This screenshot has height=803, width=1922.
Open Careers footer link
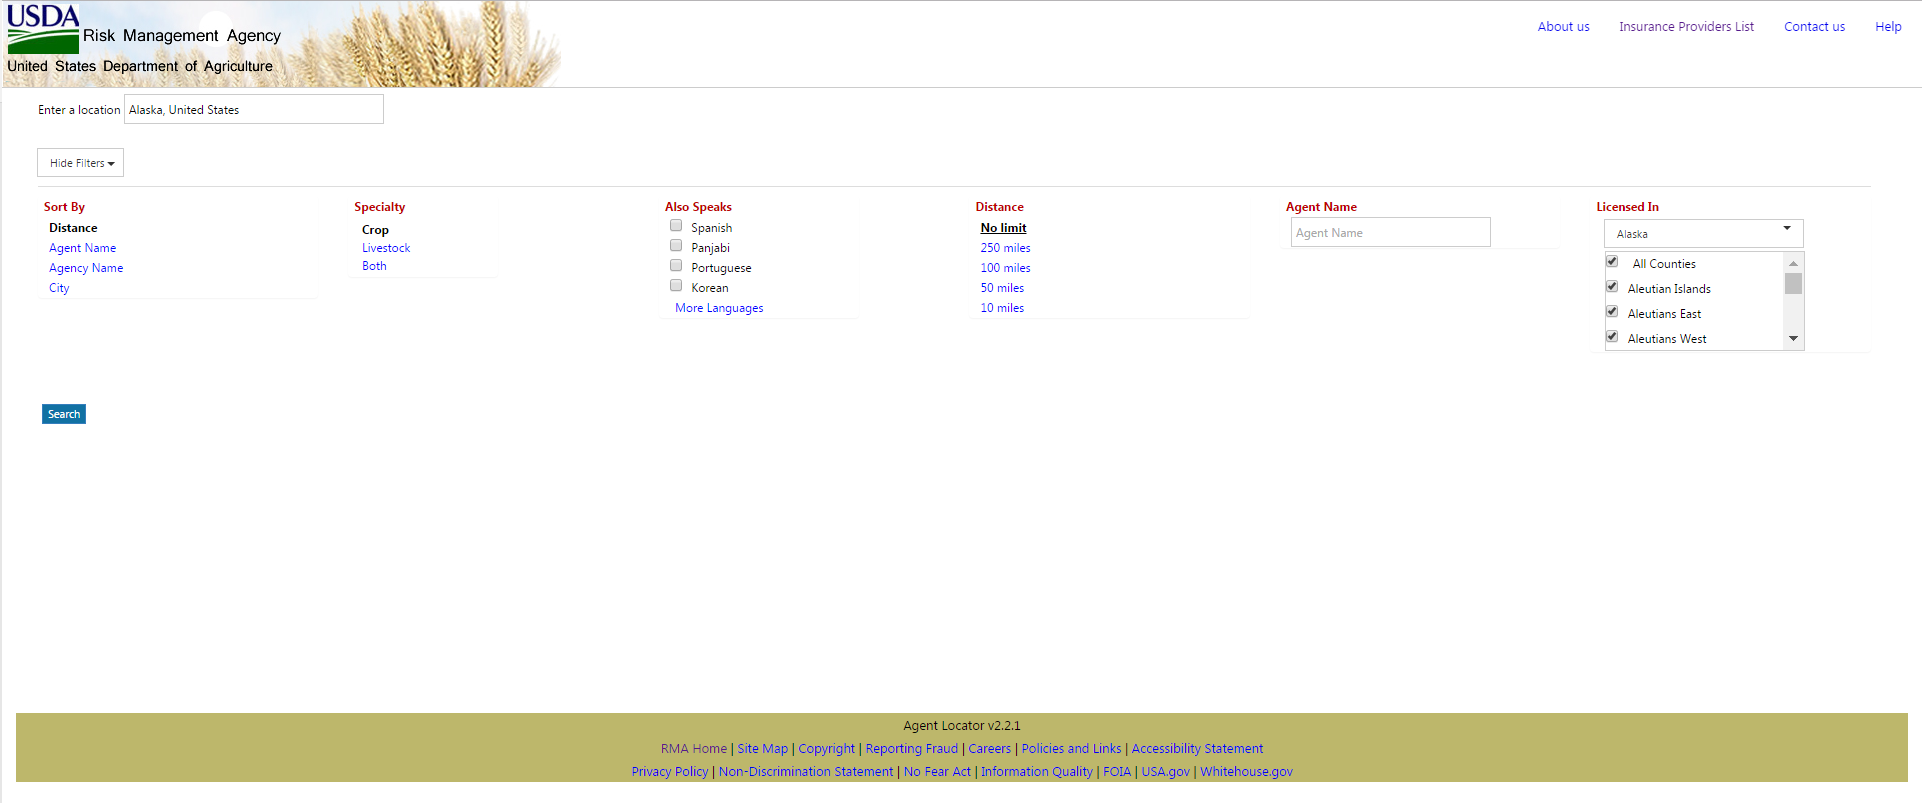point(989,749)
